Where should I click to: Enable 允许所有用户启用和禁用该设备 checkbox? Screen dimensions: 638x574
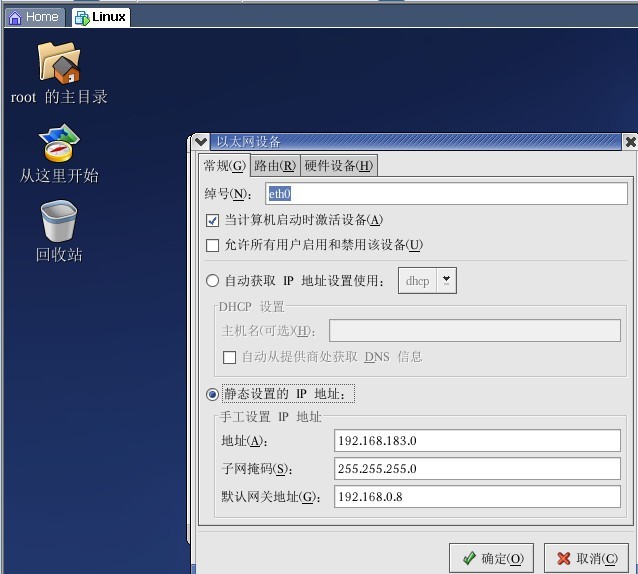click(x=212, y=245)
